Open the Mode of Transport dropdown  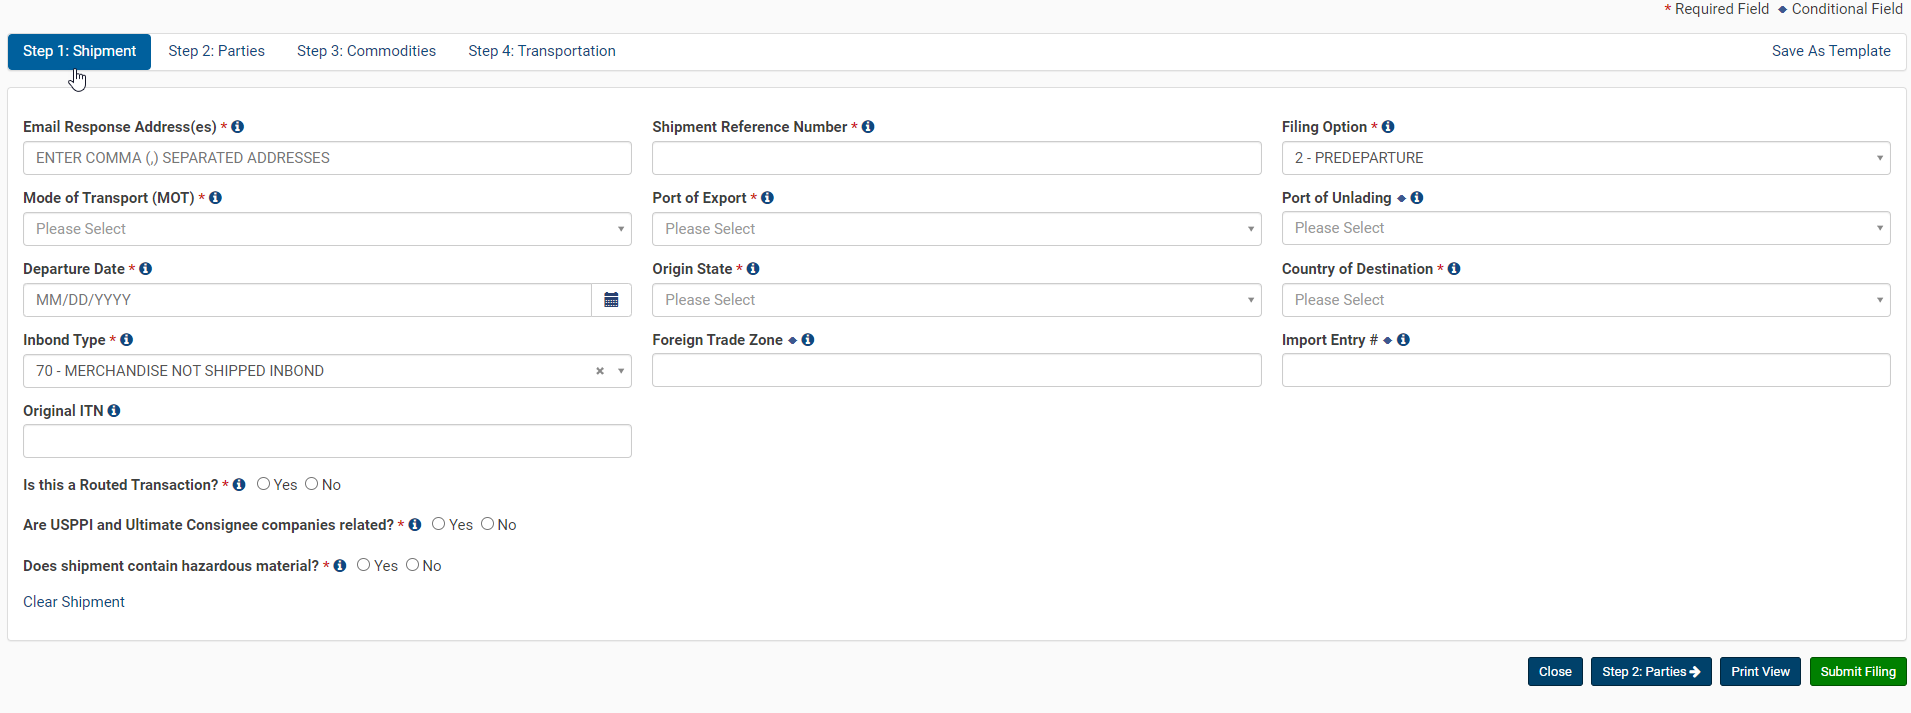(327, 229)
